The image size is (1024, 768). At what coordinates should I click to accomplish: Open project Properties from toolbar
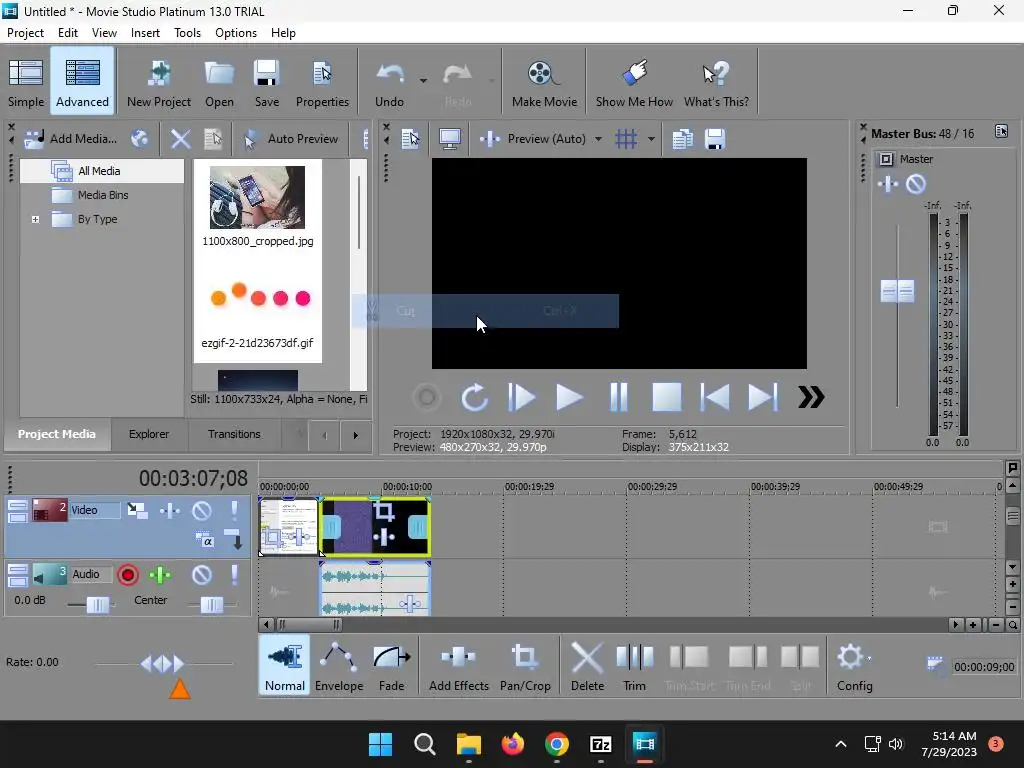(x=322, y=82)
